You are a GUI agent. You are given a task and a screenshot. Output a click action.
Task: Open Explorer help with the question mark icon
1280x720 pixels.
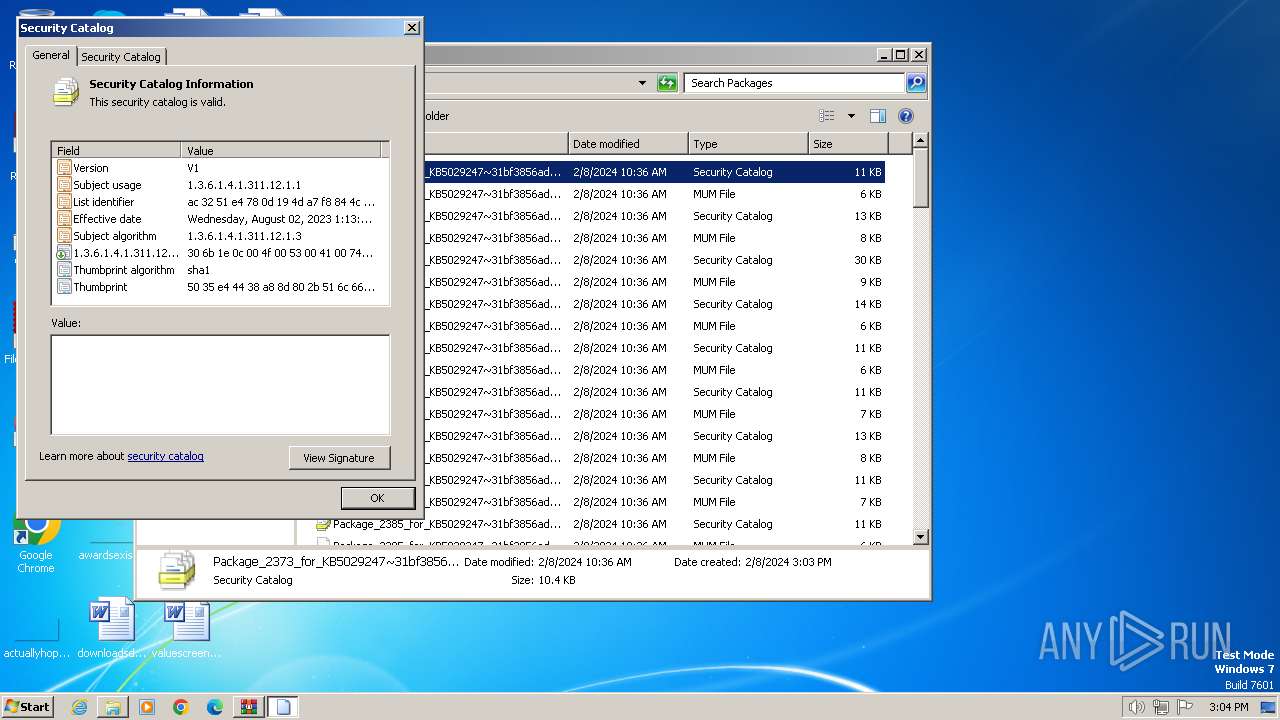point(906,116)
